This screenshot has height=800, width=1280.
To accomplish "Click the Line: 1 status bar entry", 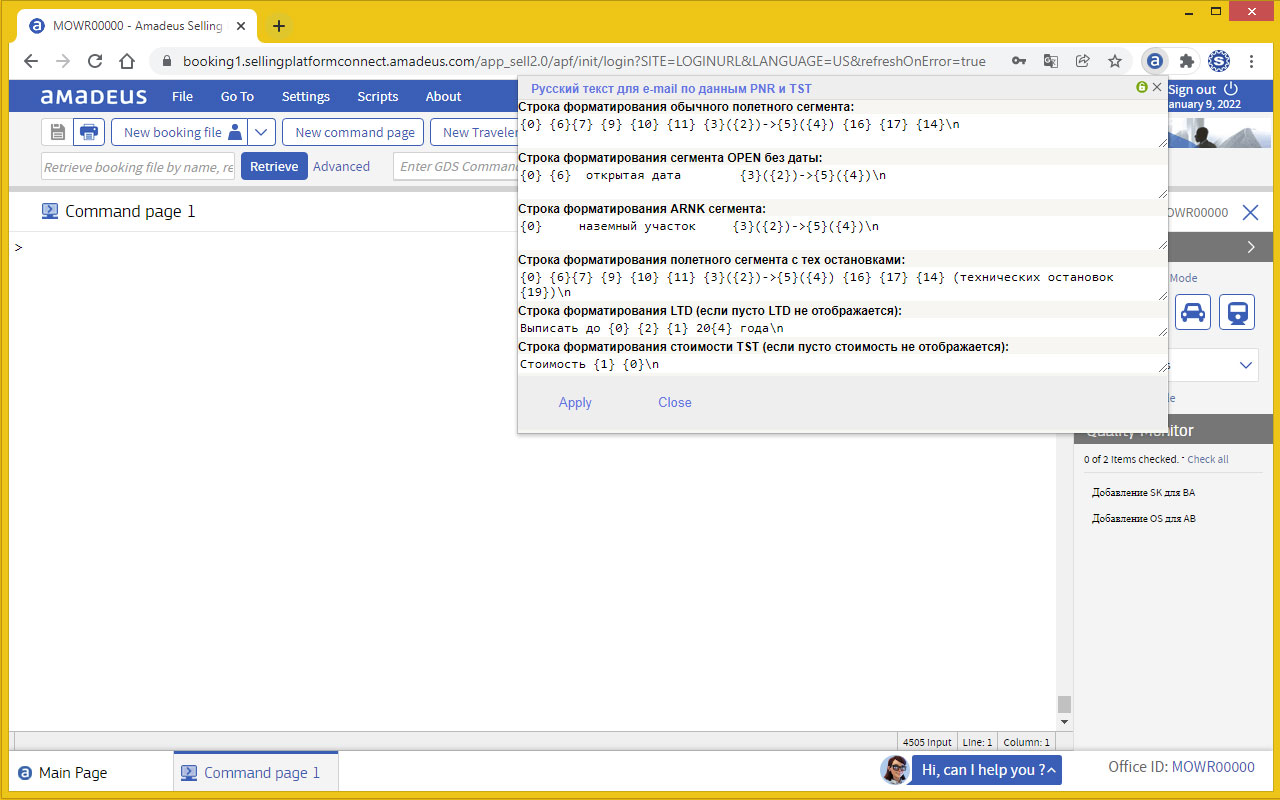I will [977, 742].
